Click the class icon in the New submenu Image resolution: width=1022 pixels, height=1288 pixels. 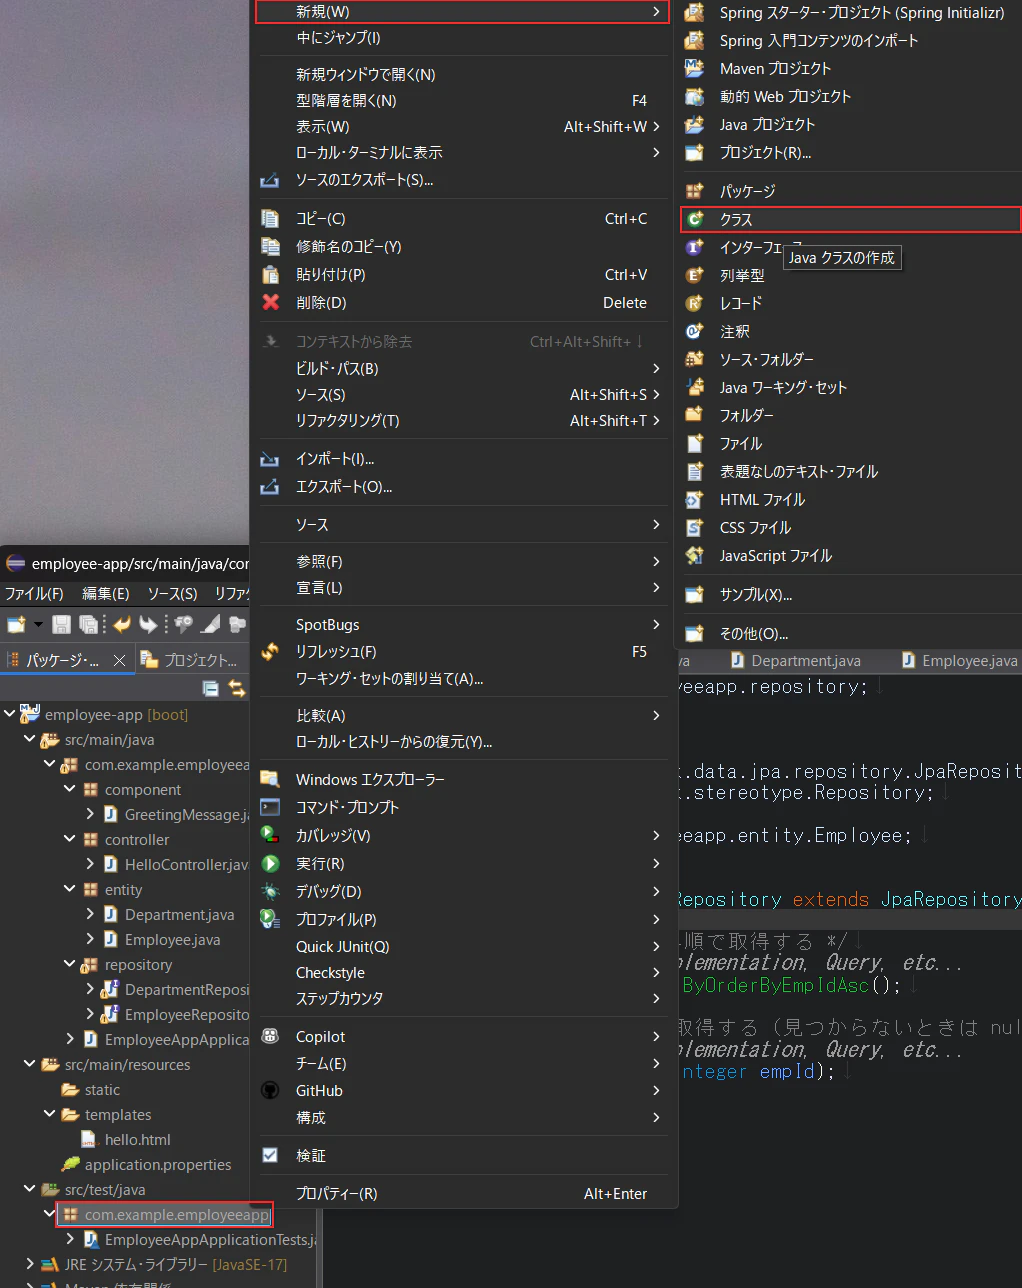695,219
